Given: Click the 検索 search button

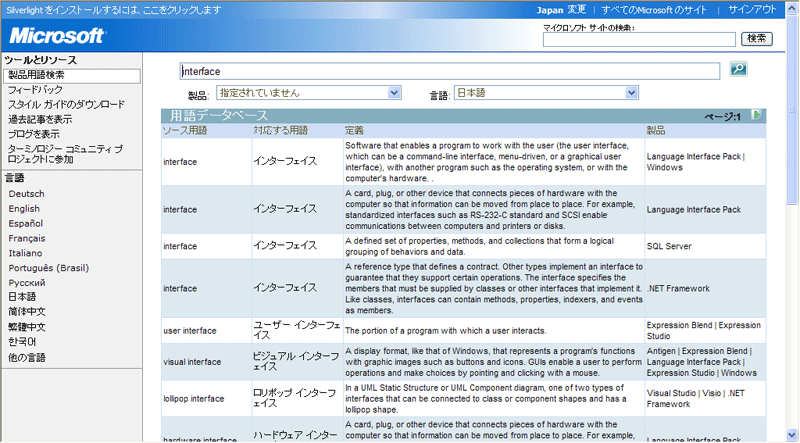Looking at the screenshot, I should click(756, 39).
